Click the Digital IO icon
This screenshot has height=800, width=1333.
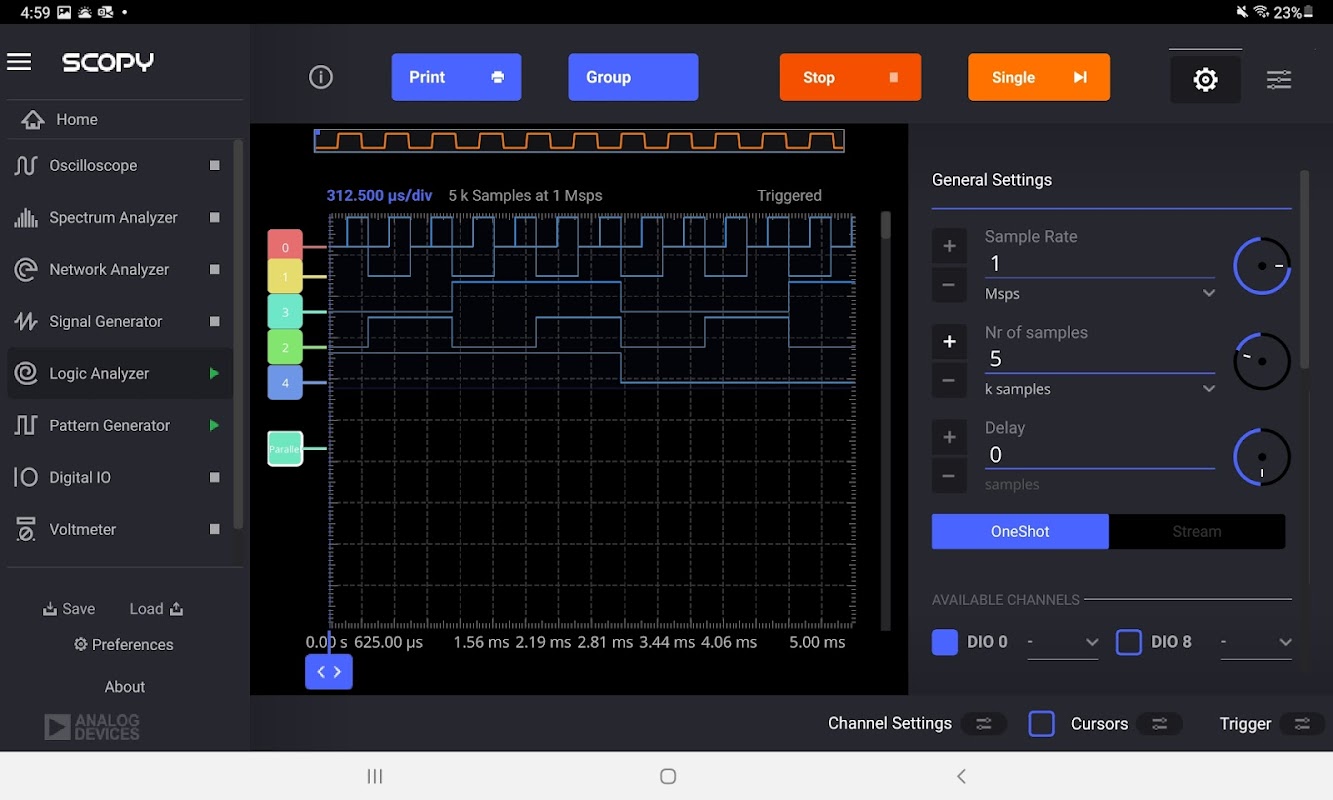pos(25,477)
